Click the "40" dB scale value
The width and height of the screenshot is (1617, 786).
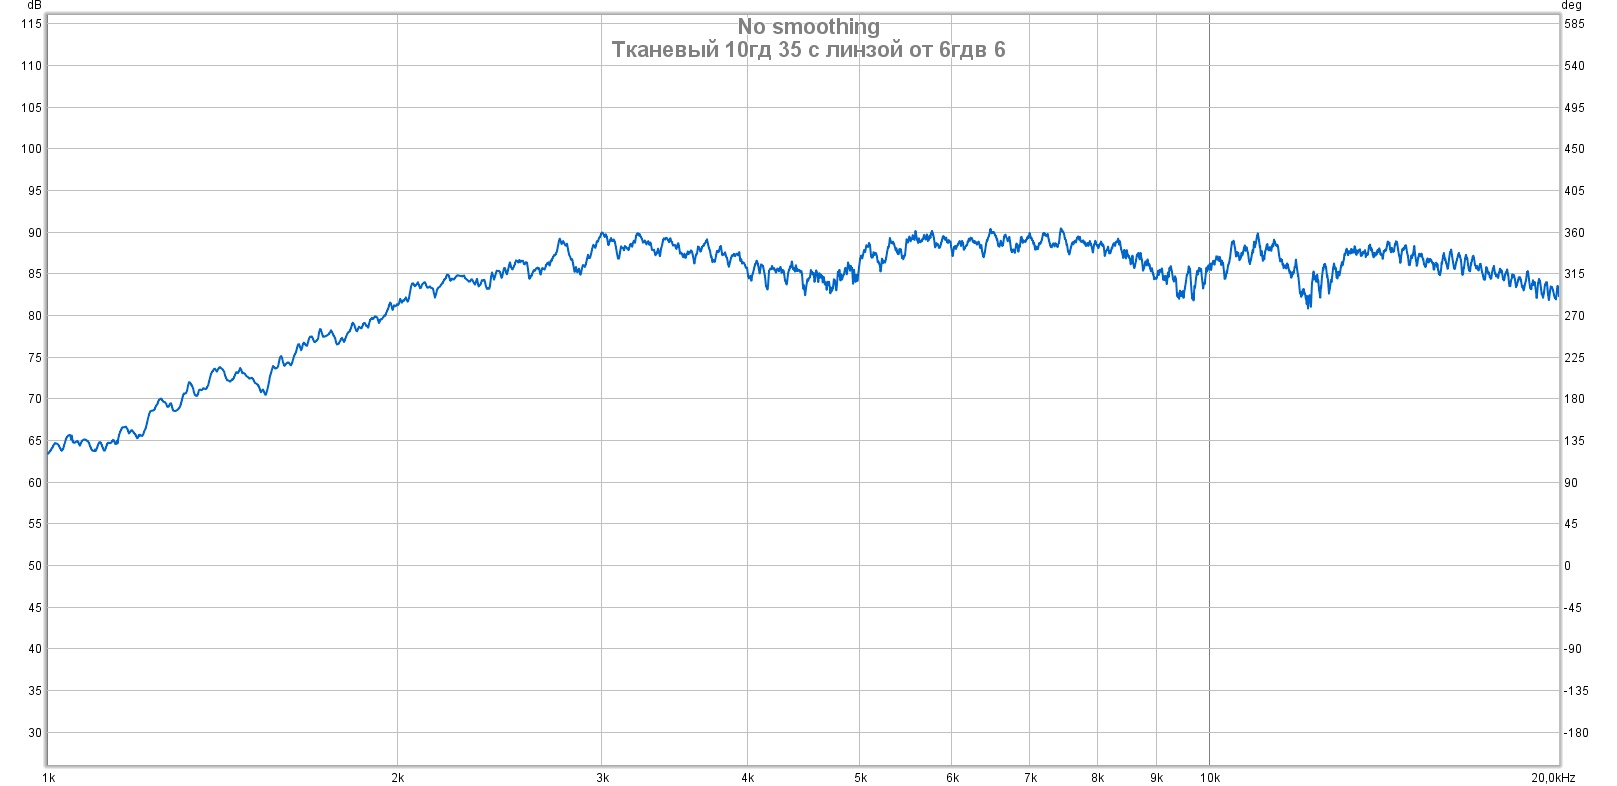(x=35, y=649)
